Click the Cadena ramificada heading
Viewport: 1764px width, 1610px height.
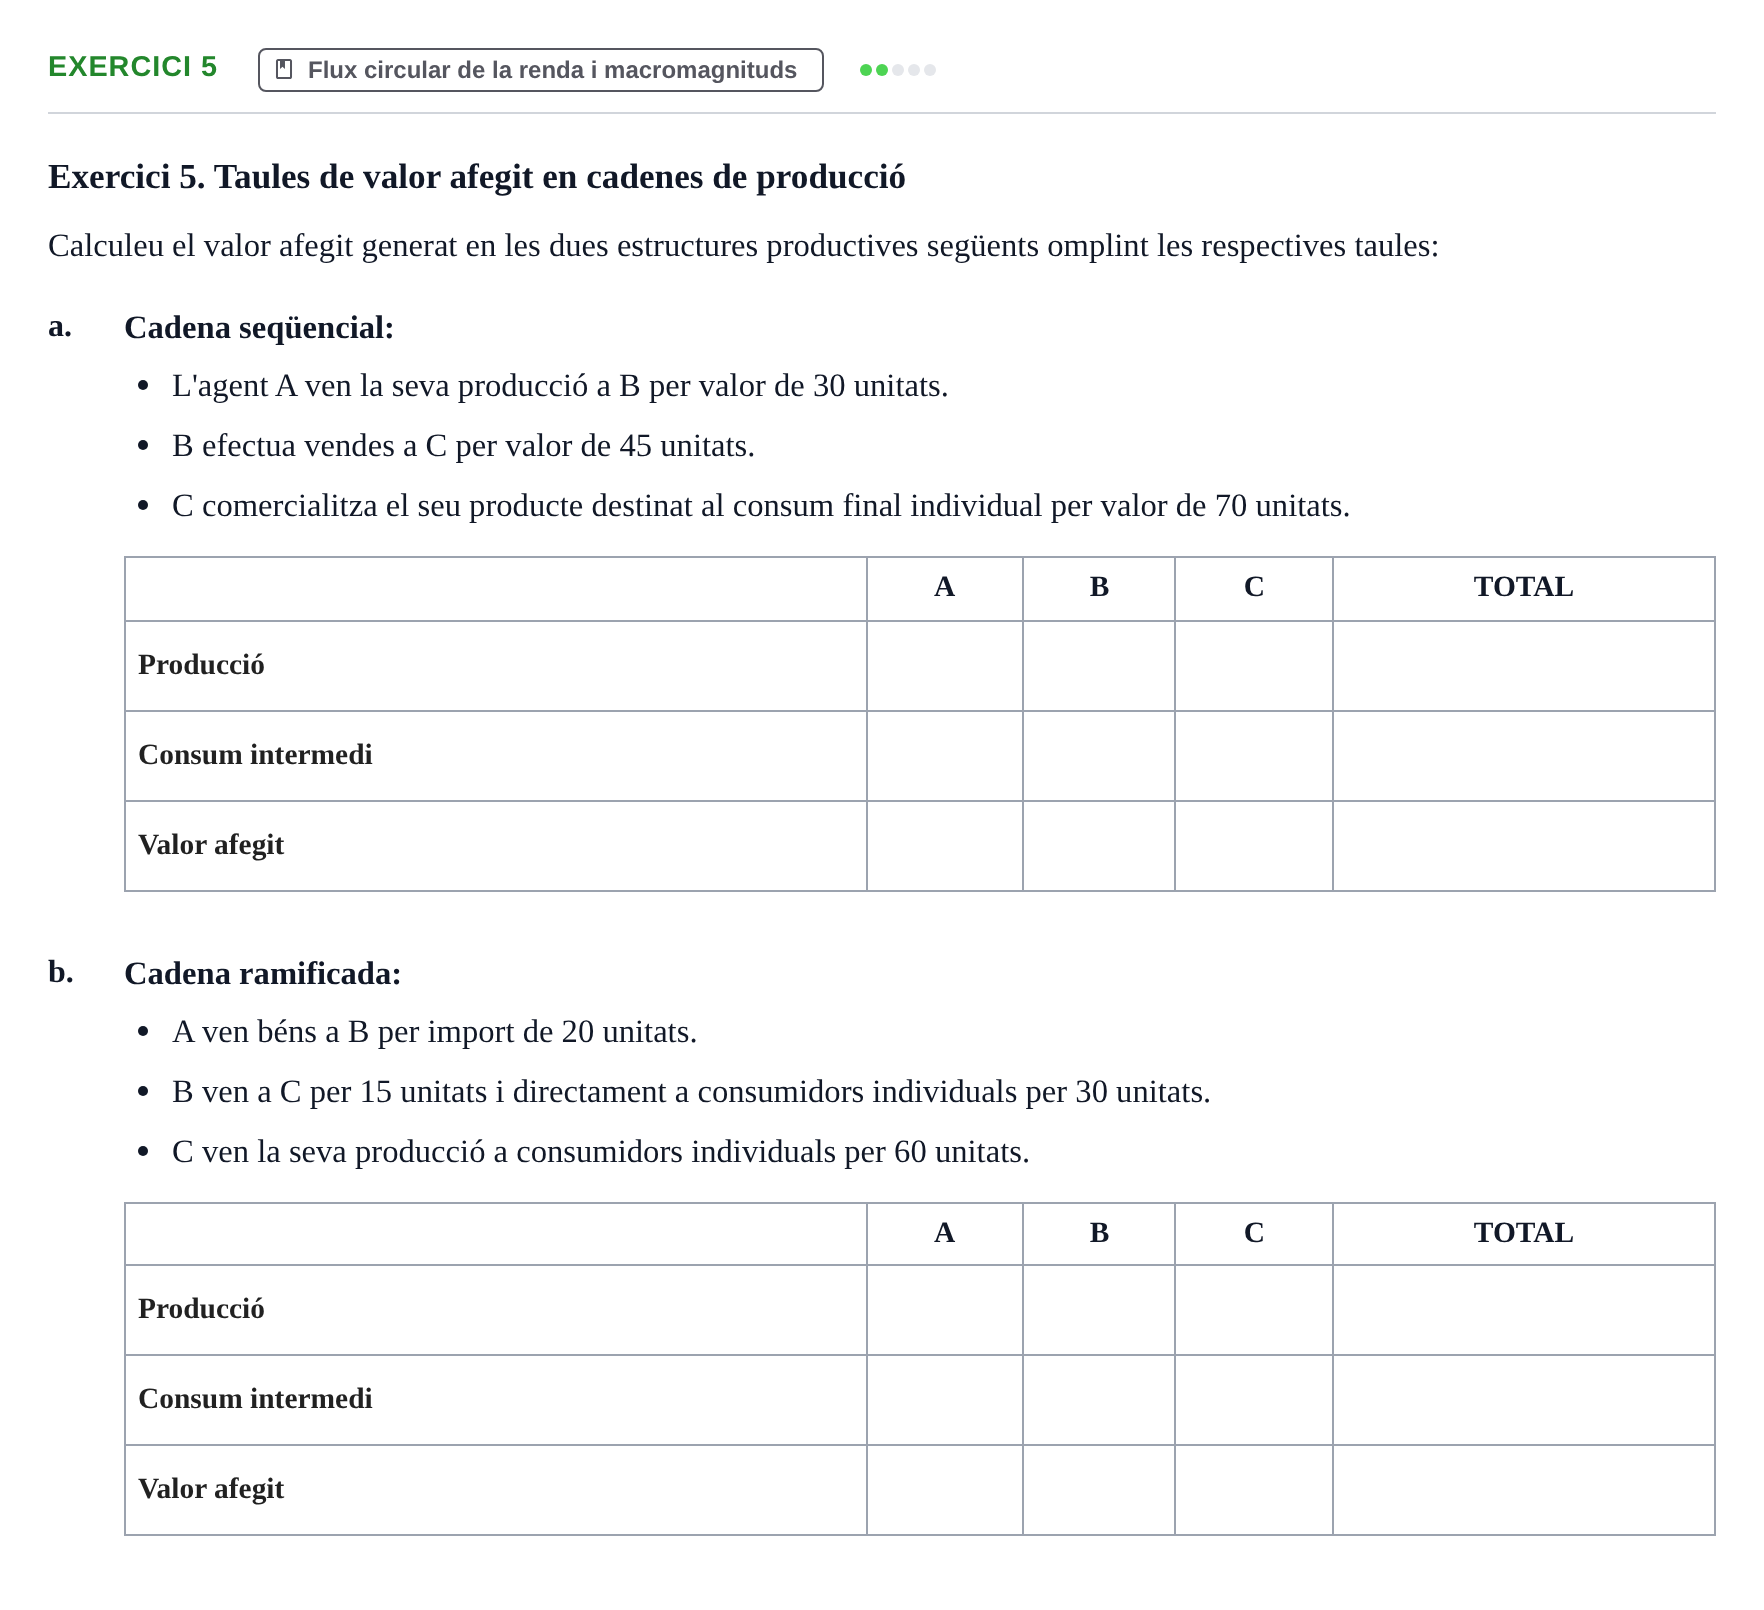coord(262,973)
